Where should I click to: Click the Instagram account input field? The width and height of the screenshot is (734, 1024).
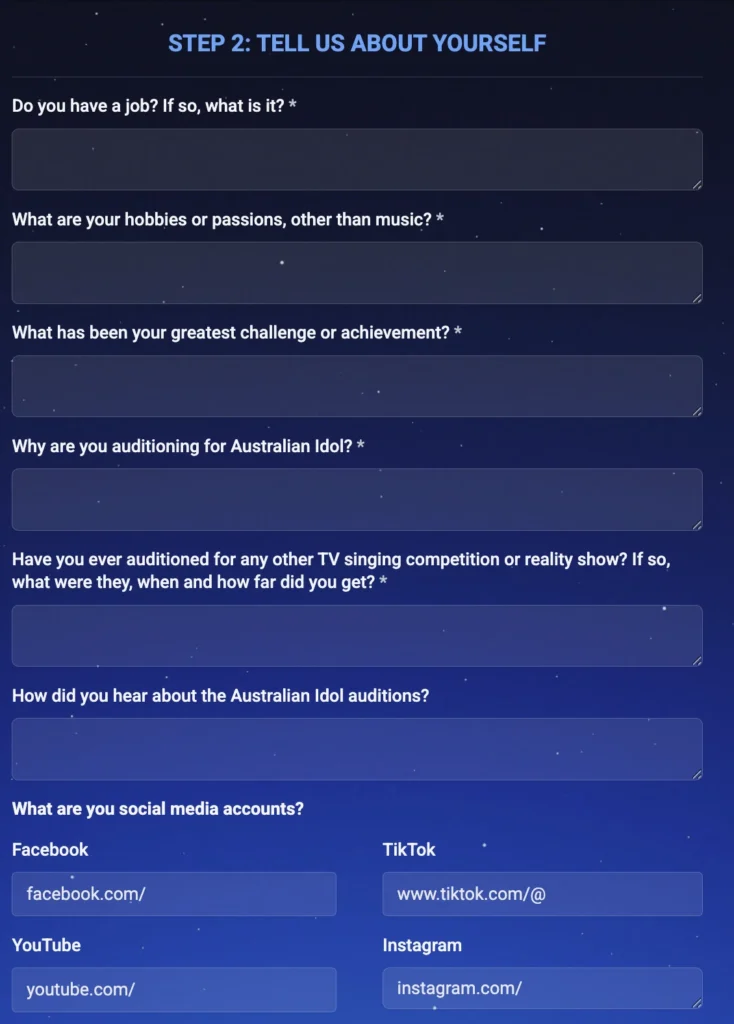pos(542,988)
